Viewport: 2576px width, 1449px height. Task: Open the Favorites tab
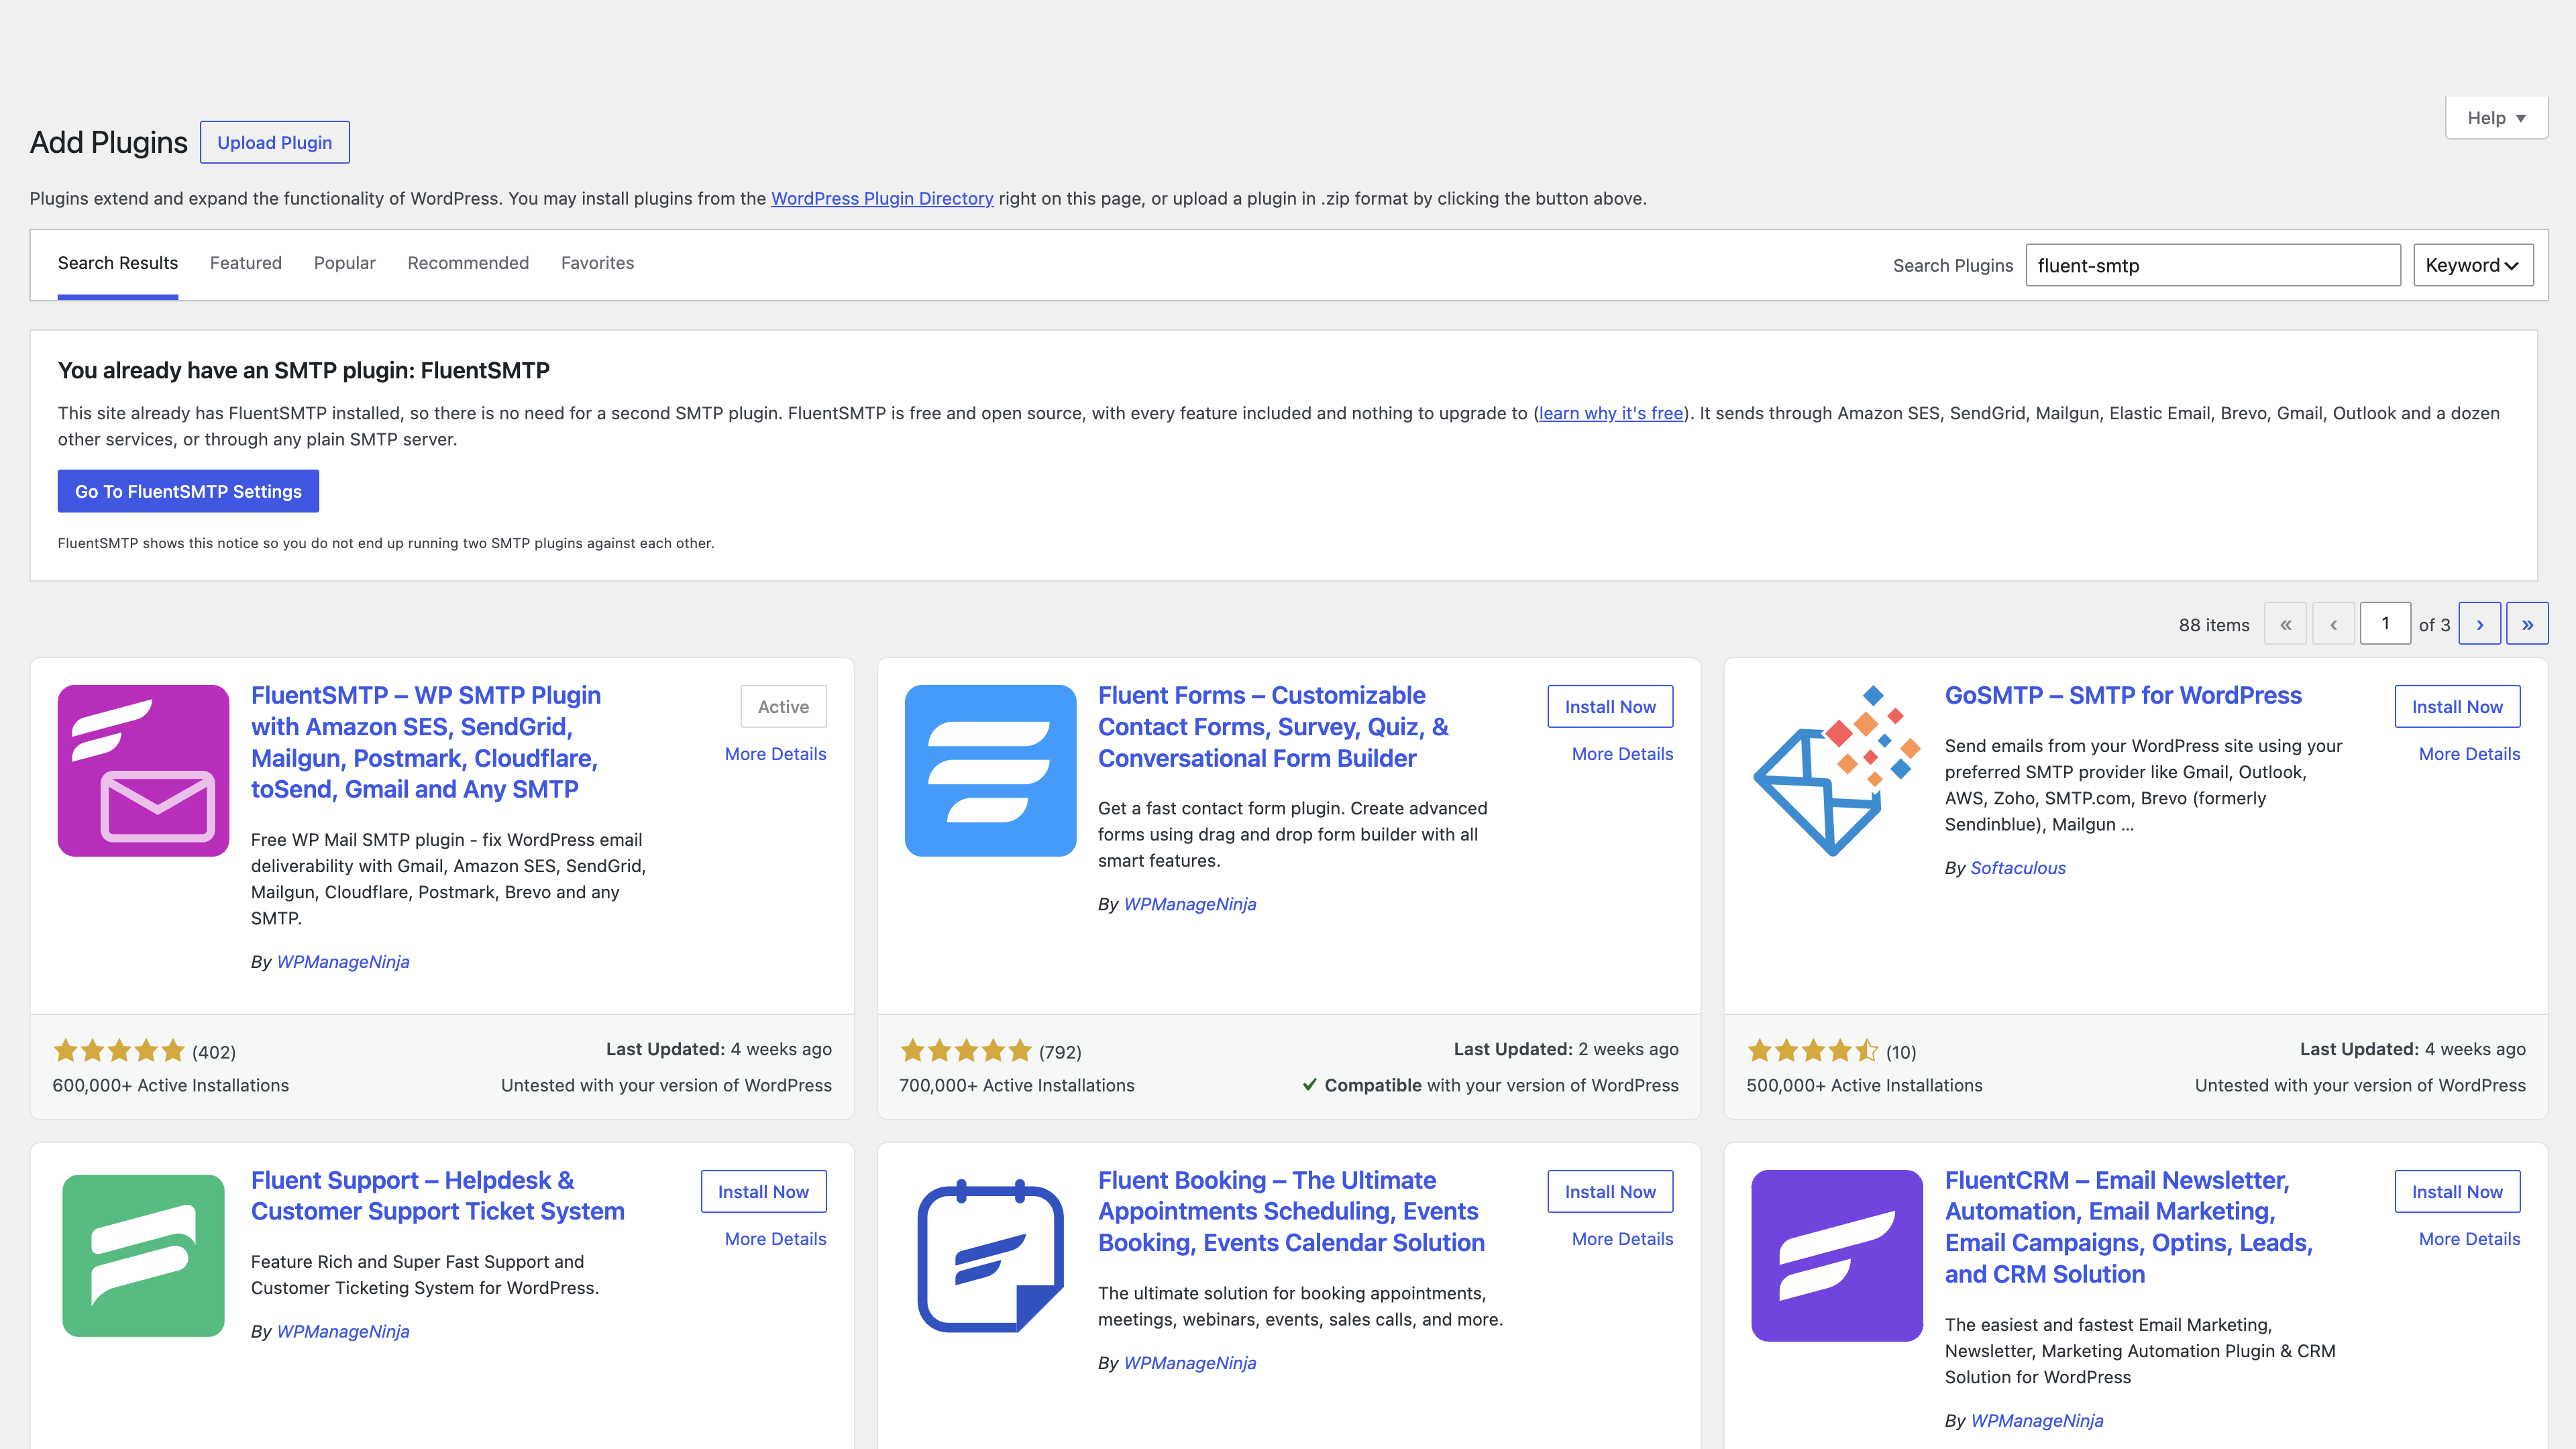point(597,263)
